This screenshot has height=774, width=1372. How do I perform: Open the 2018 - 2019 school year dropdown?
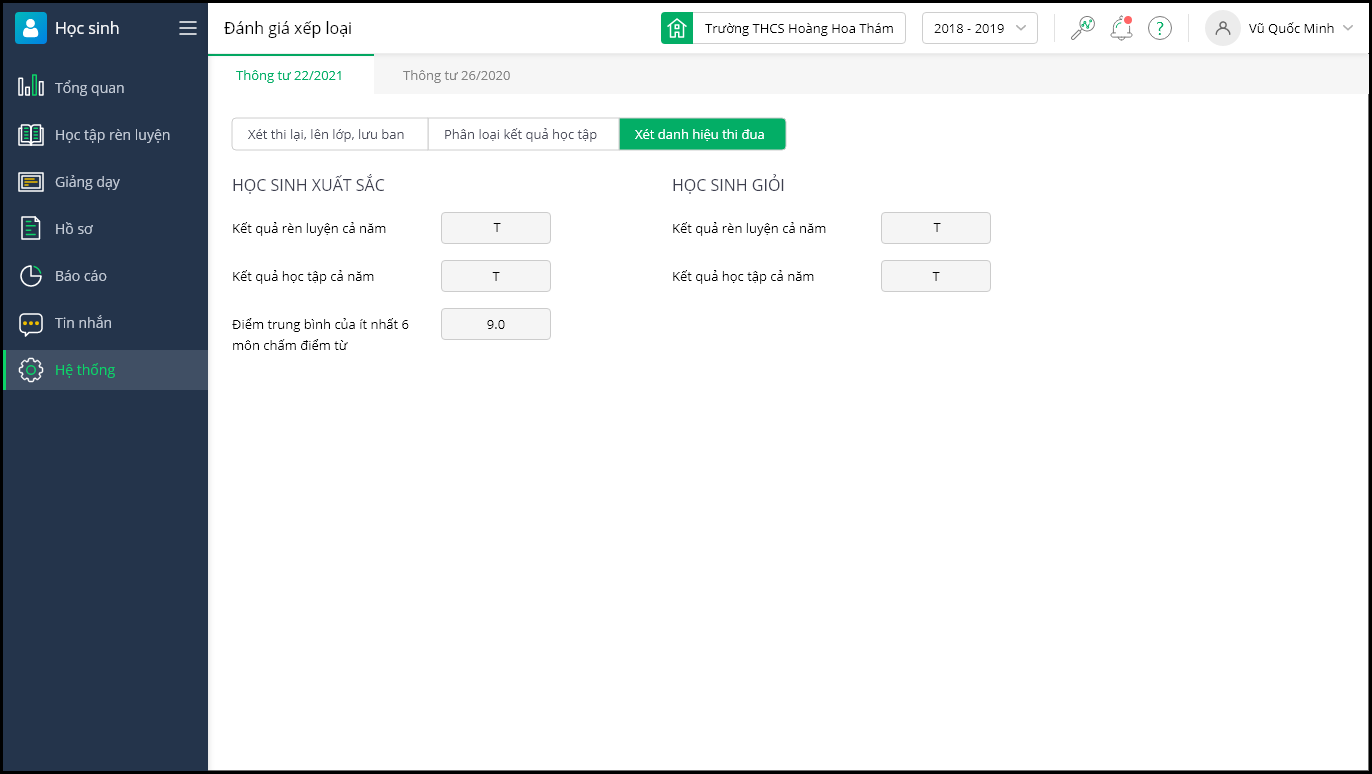[x=980, y=28]
